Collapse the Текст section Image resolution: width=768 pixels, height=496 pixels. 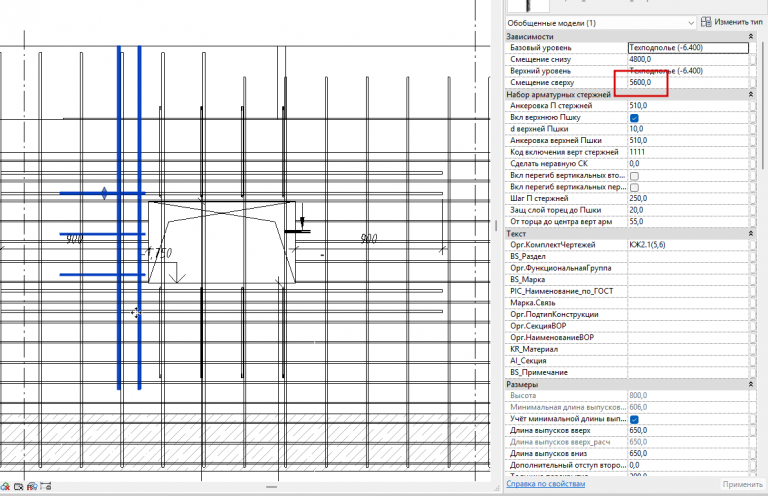[x=750, y=234]
